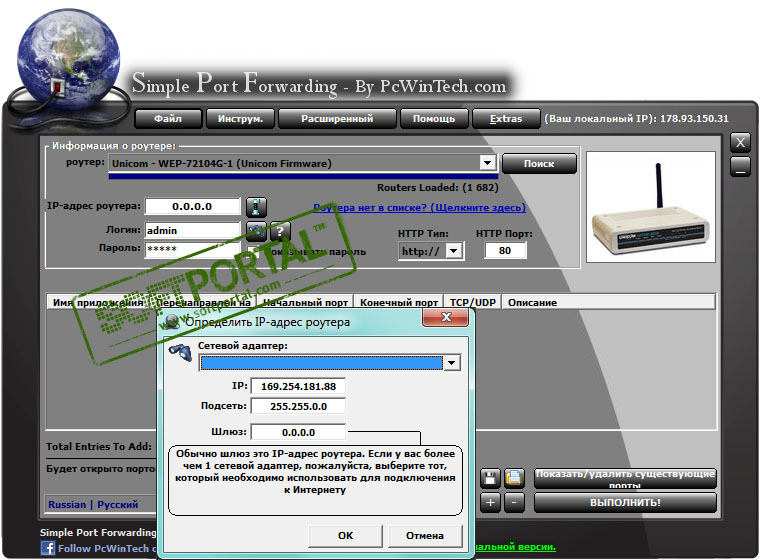Click the Начальный порт column header

tap(304, 302)
